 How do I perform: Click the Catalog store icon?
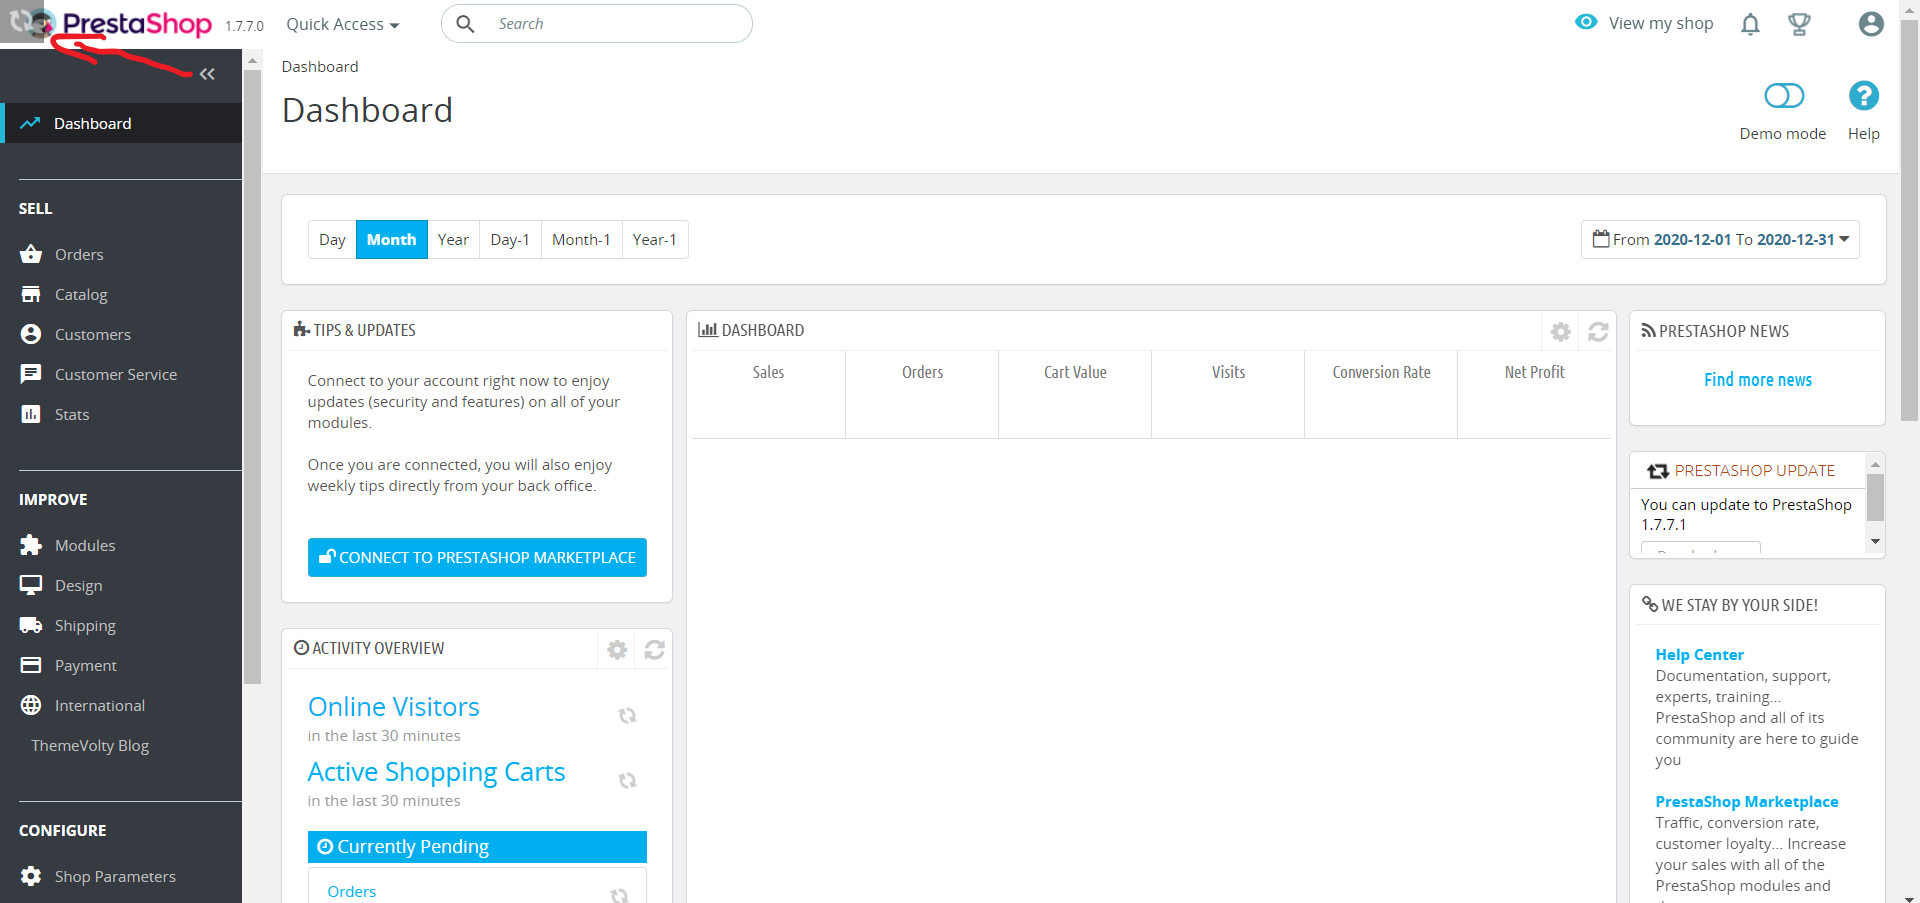point(31,294)
